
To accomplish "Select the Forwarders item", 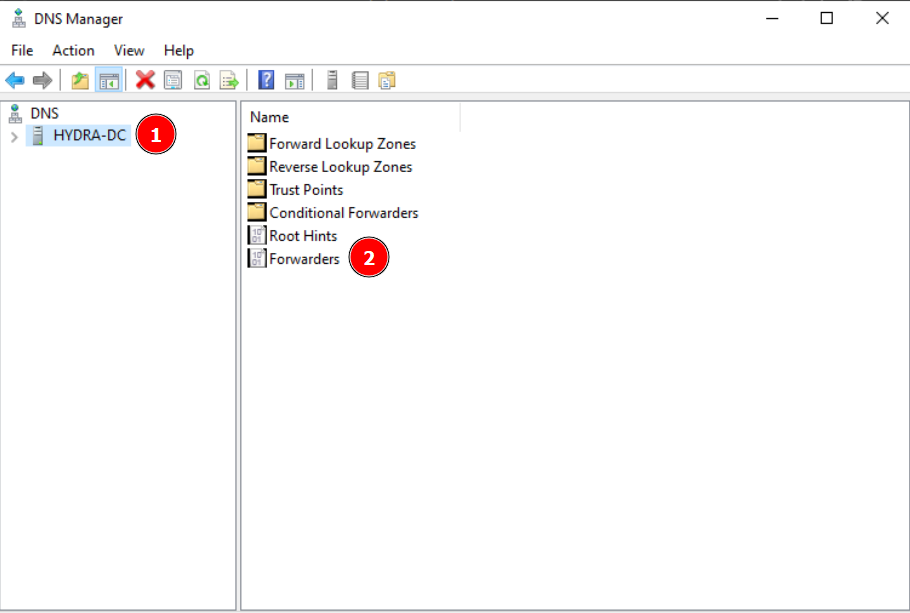I will (304, 259).
